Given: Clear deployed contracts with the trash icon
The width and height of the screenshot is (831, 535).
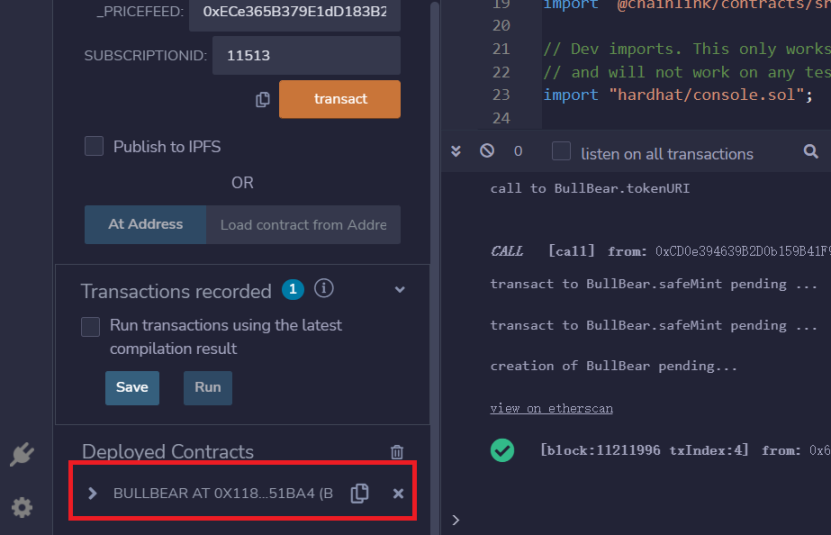Looking at the screenshot, I should pos(397,452).
